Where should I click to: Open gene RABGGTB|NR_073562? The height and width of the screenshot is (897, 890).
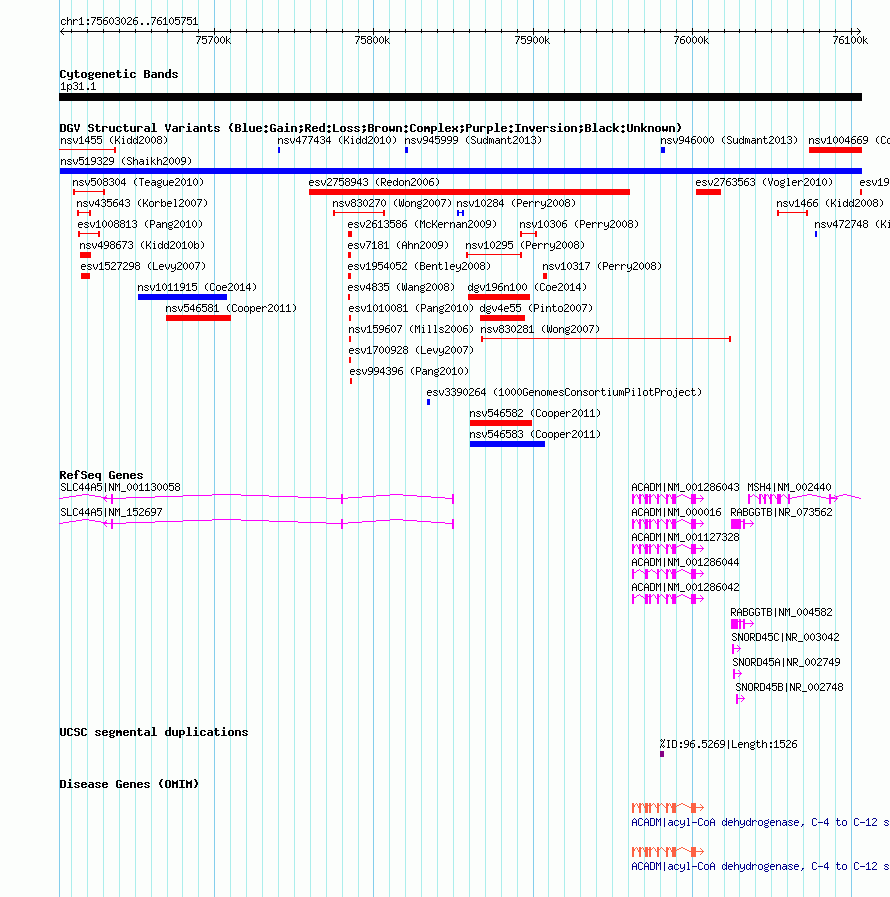(781, 513)
